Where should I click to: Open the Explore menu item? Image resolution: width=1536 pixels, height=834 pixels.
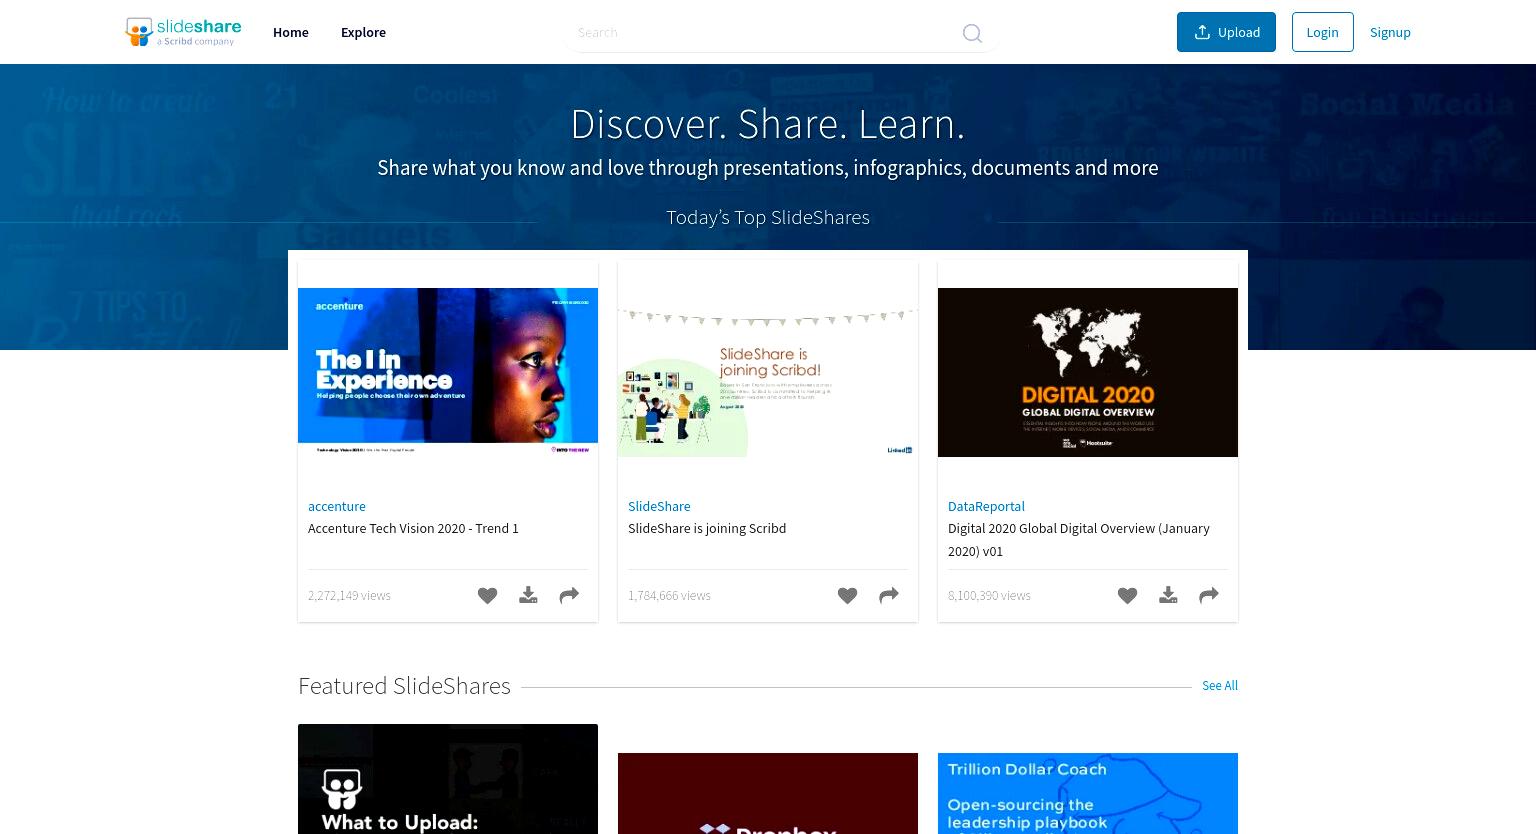point(363,32)
